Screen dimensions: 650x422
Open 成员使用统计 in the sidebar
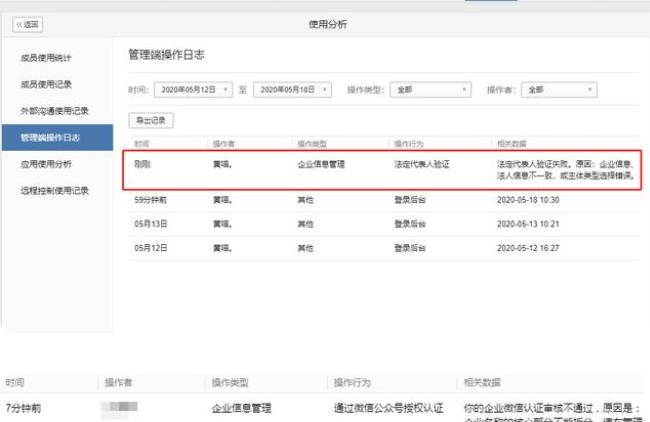tap(46, 58)
